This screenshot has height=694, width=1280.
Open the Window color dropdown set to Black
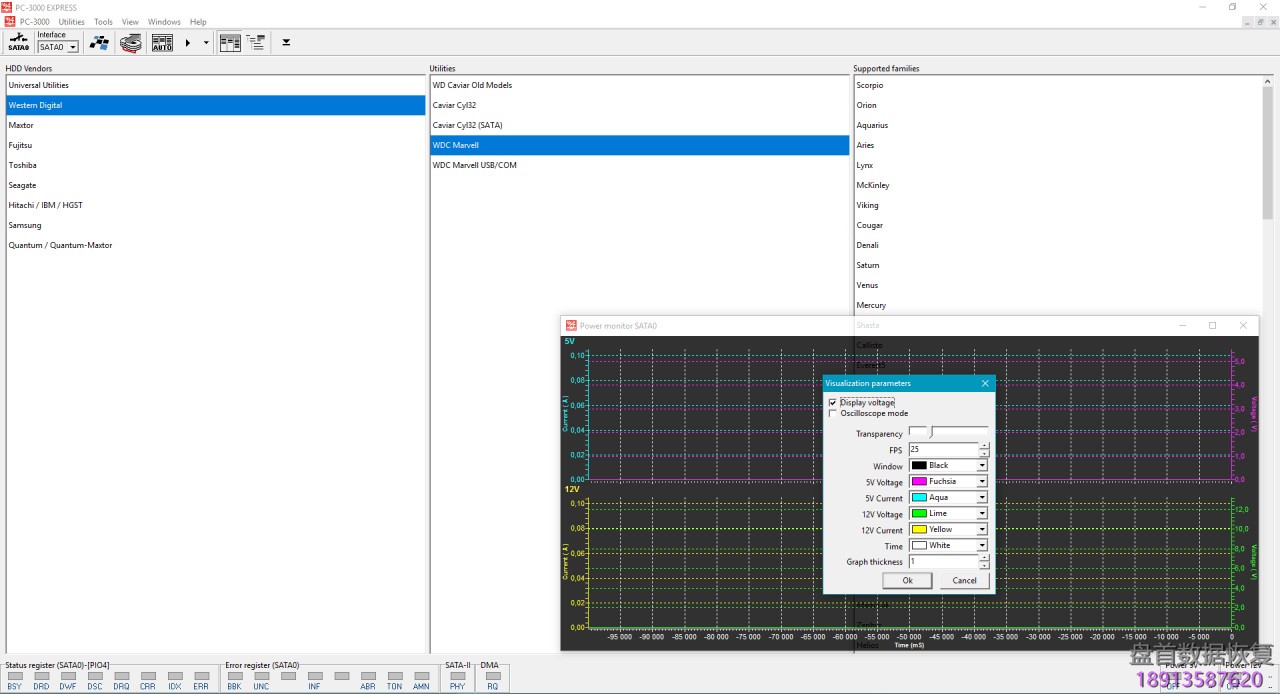pyautogui.click(x=981, y=465)
